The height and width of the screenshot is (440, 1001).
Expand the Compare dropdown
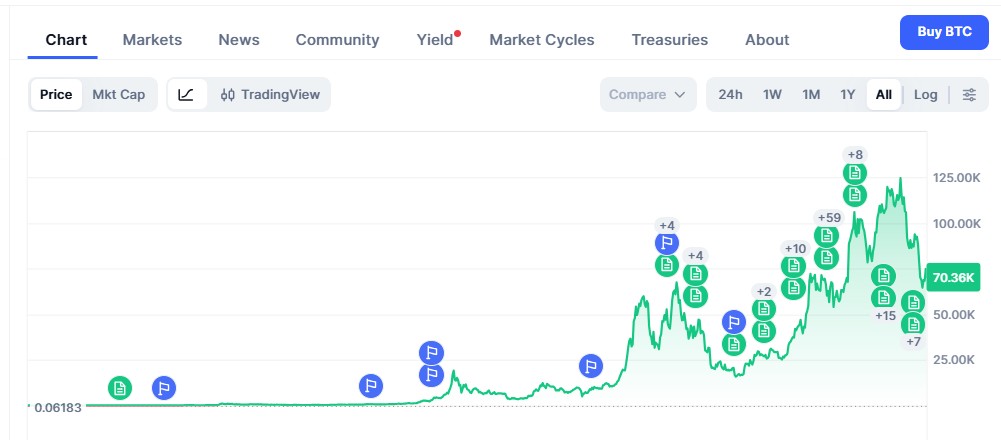pyautogui.click(x=647, y=95)
